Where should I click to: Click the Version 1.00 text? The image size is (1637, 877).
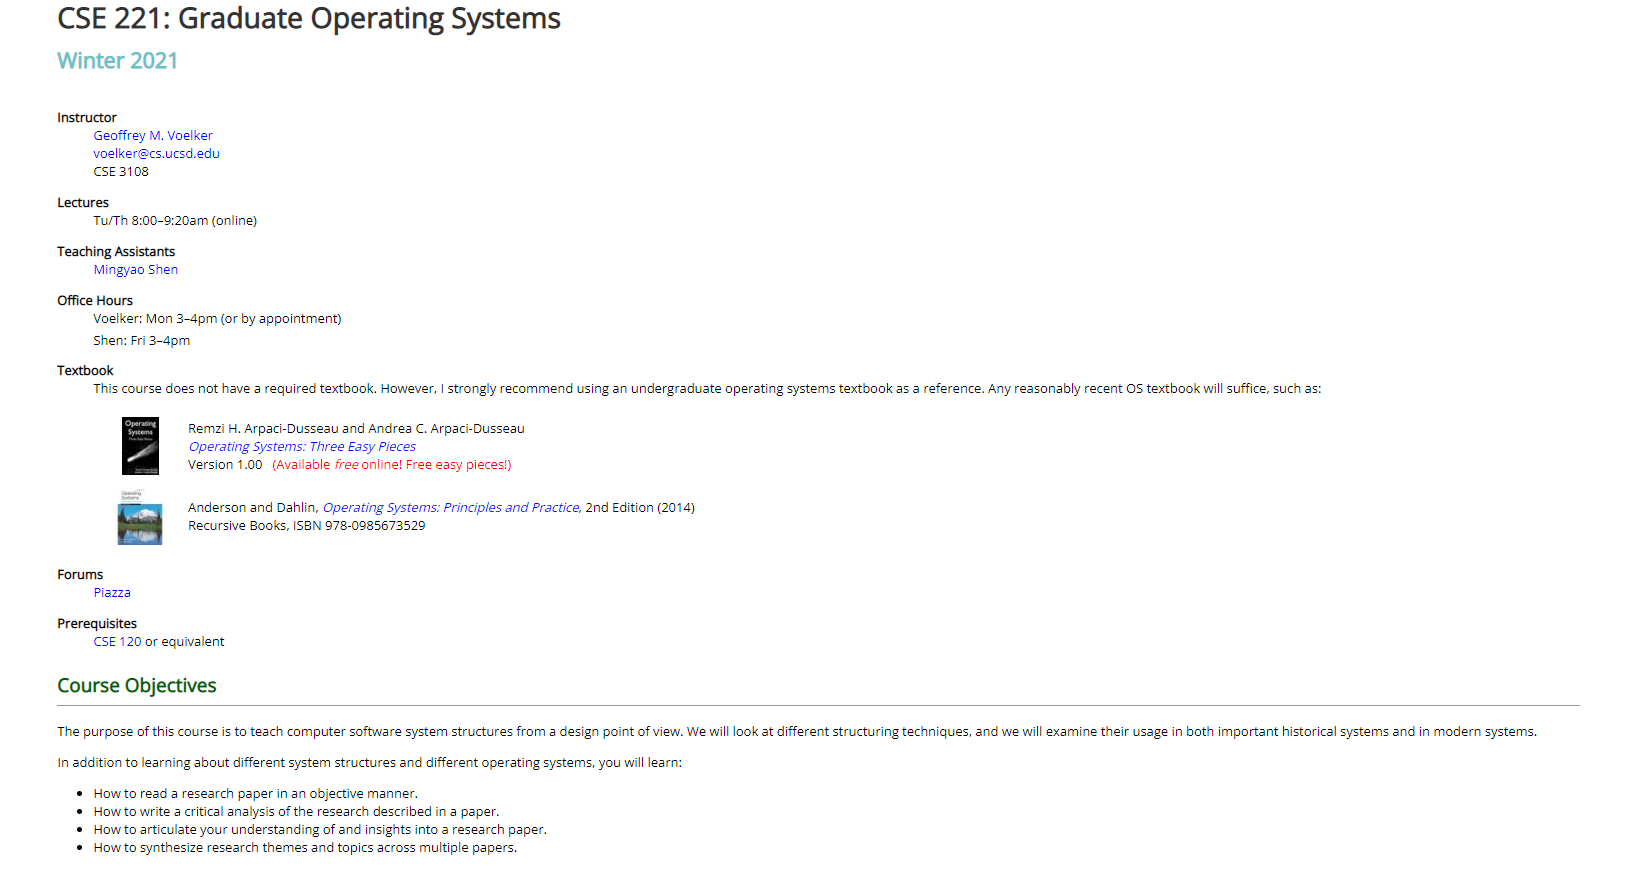(225, 464)
